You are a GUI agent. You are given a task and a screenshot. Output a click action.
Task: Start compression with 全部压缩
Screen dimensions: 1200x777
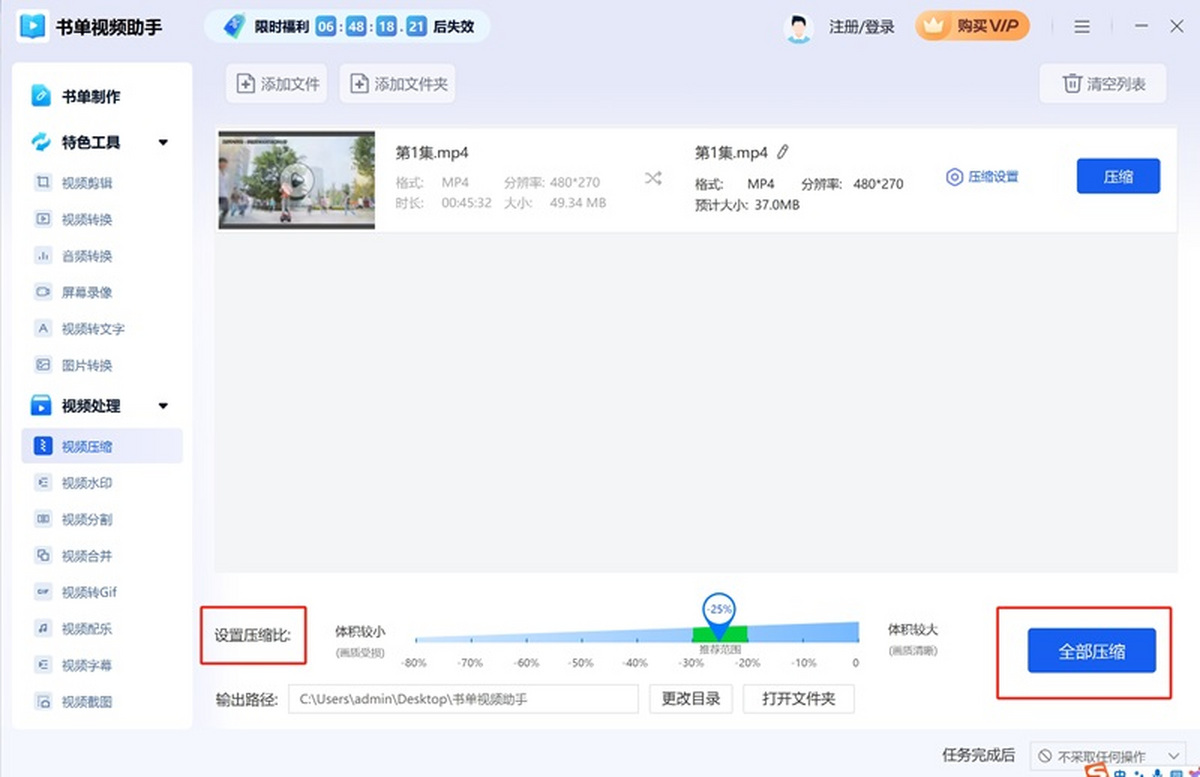[1092, 651]
